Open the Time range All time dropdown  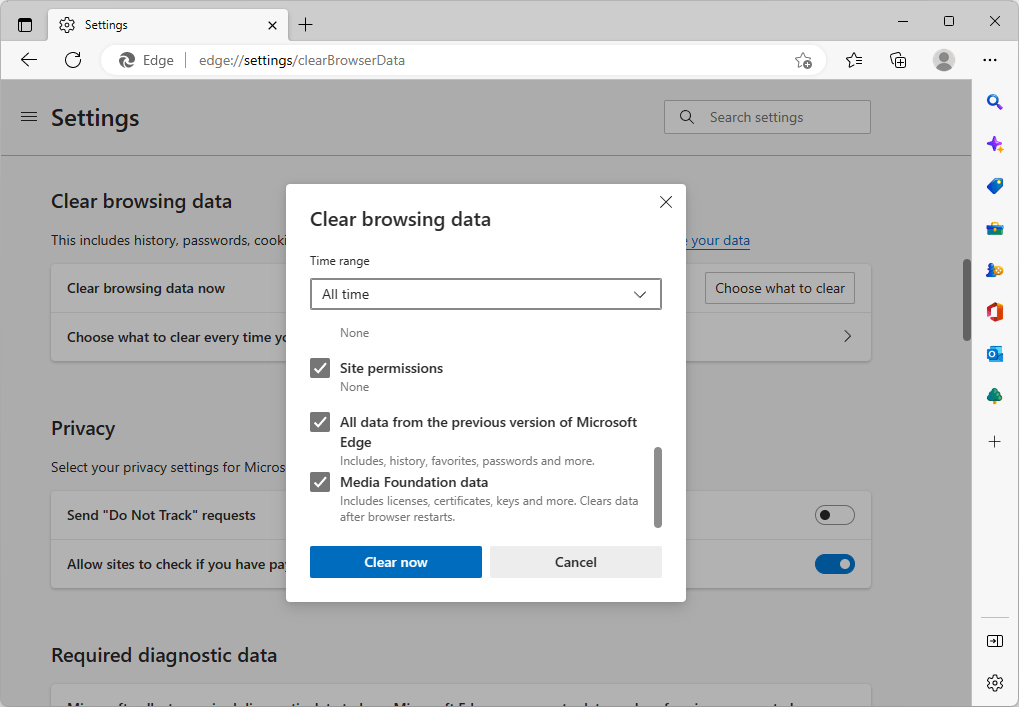[x=485, y=294]
